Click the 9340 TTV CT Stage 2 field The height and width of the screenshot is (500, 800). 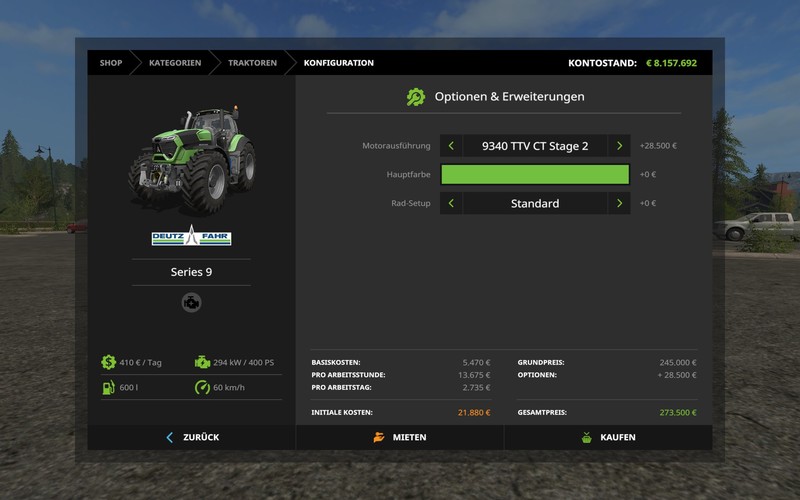point(535,146)
